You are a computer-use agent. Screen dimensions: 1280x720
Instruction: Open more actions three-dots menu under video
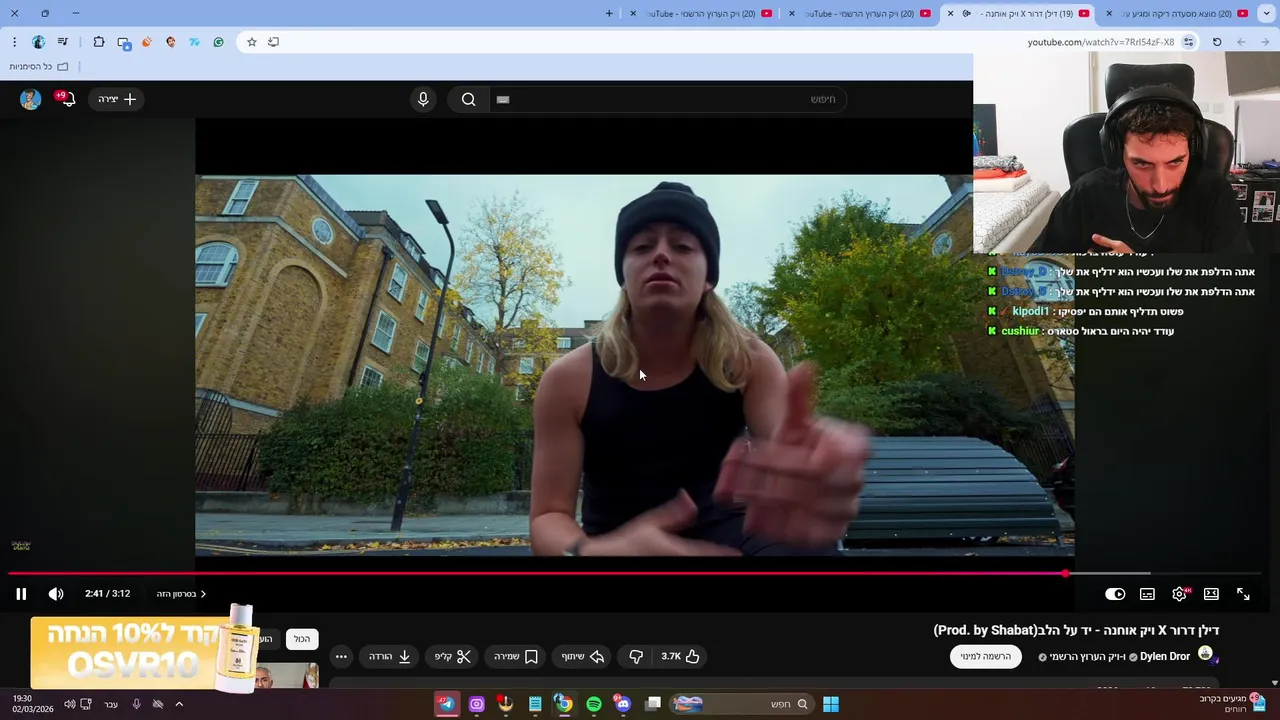click(x=341, y=657)
